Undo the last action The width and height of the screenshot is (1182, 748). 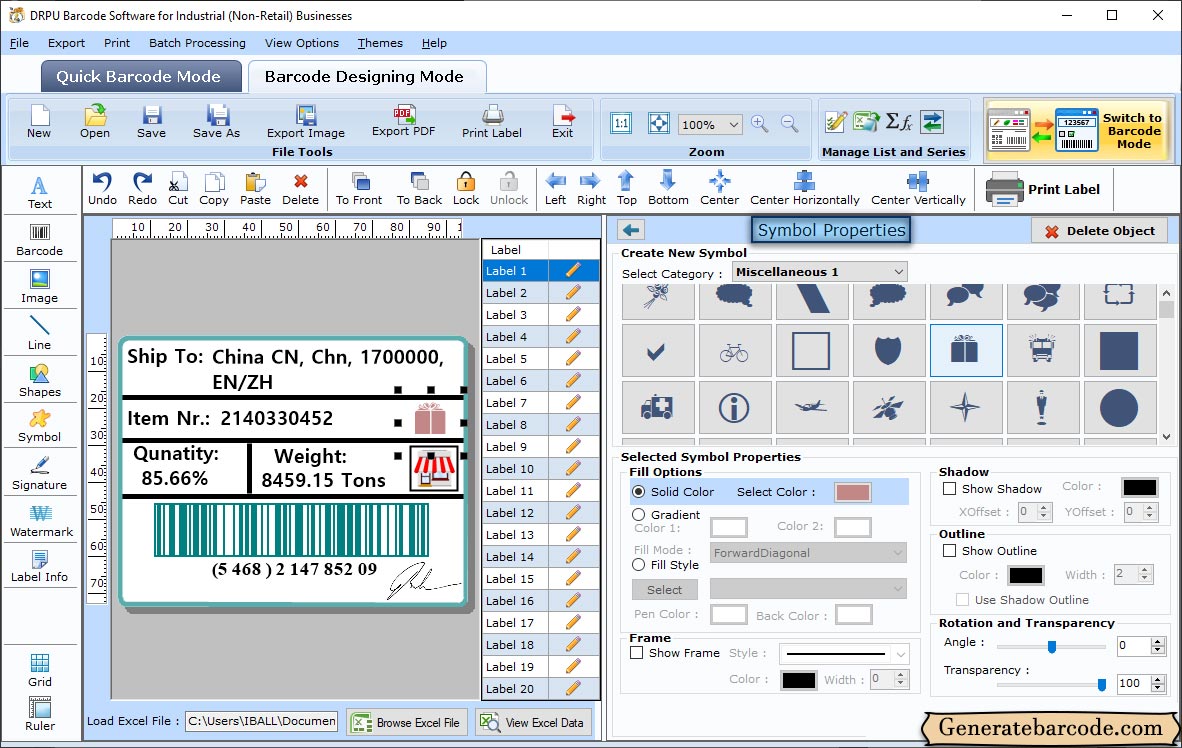coord(103,189)
